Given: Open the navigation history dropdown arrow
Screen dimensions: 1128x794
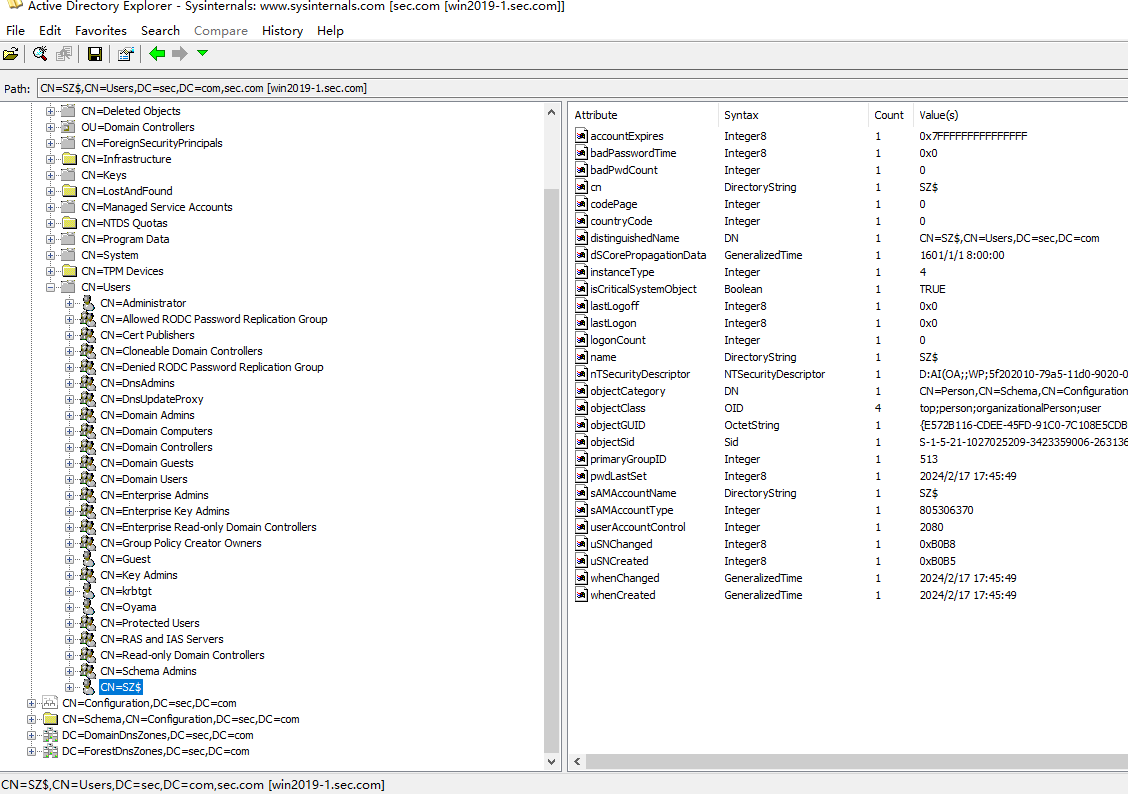Looking at the screenshot, I should (203, 54).
